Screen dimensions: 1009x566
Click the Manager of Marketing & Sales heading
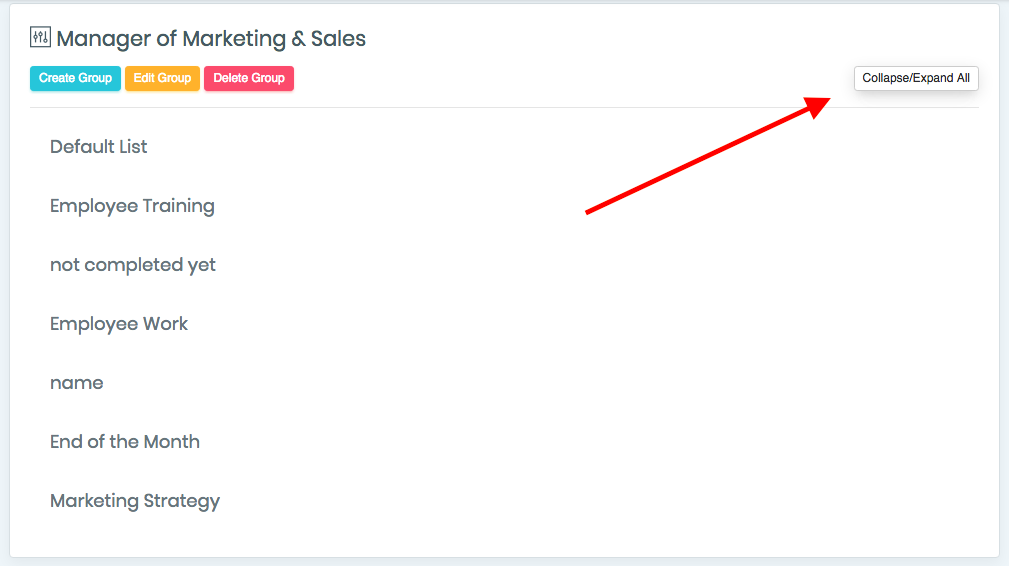[x=211, y=39]
